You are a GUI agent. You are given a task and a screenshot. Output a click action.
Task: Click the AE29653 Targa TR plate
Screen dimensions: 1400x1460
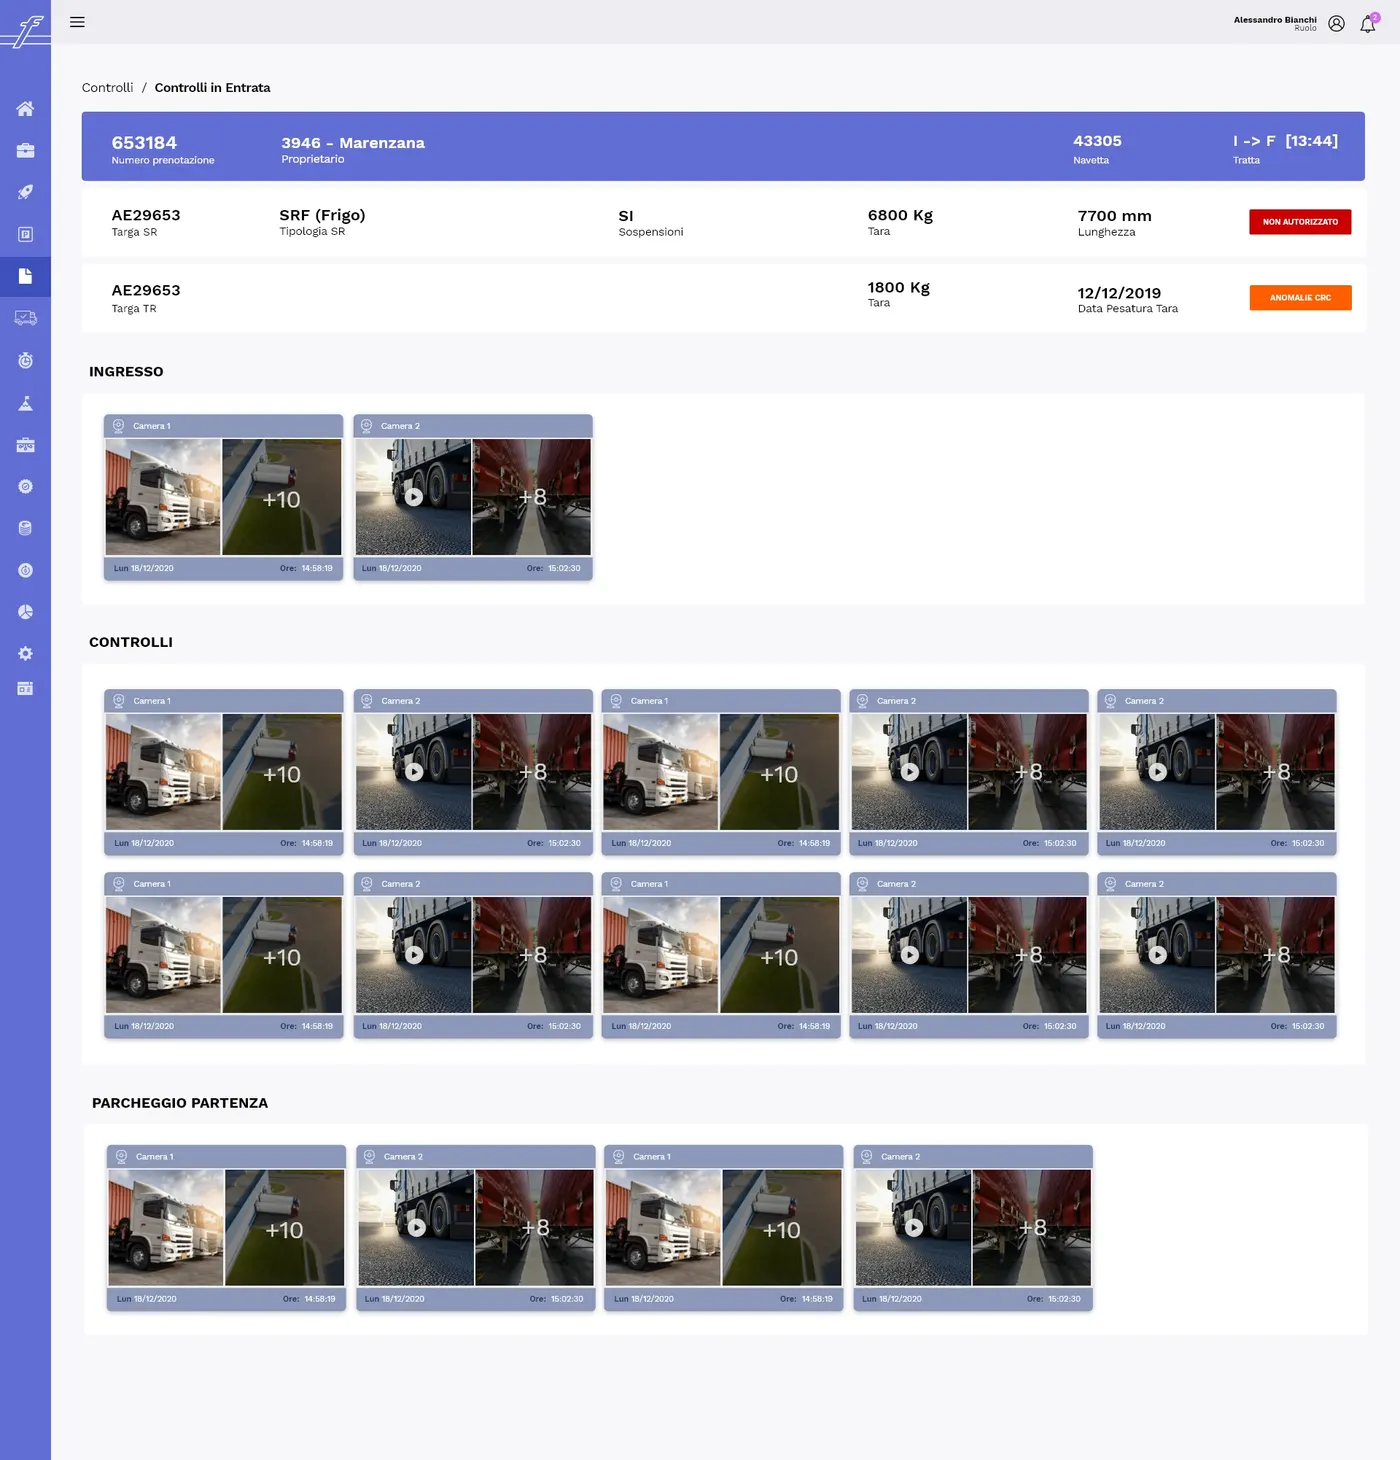[x=146, y=290]
